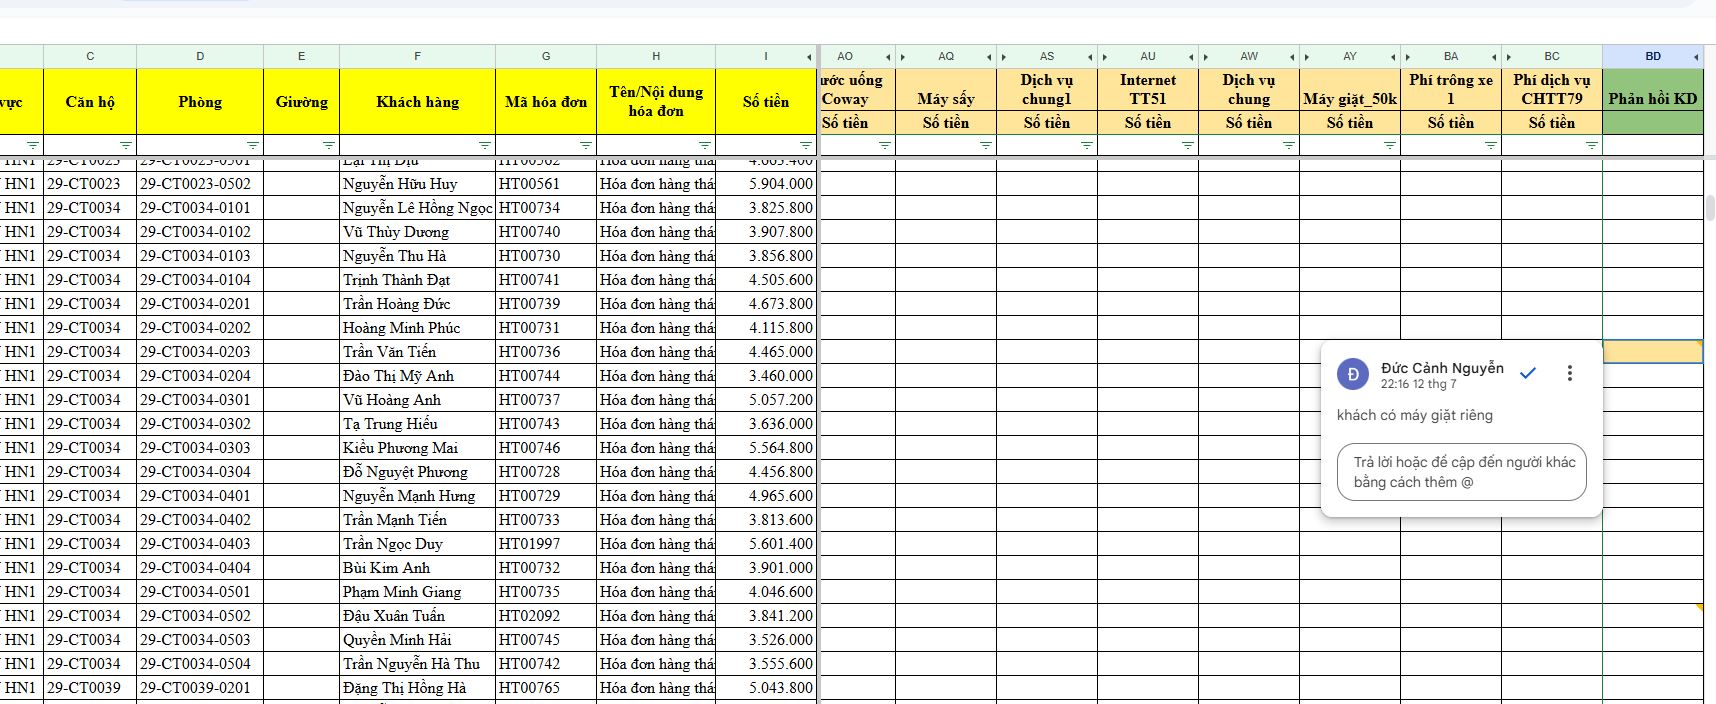1716x704 pixels.
Task: Open the three-dot menu on the comment
Action: (1569, 373)
